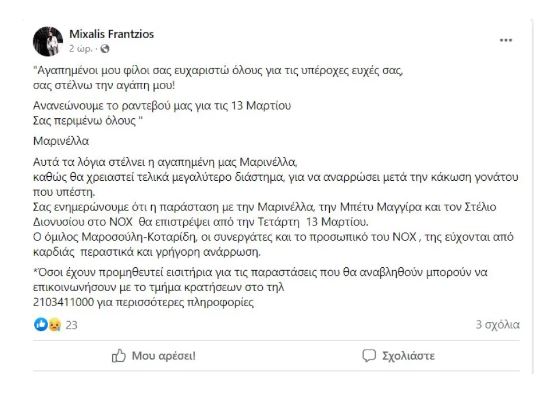Open the "2 ώρ." post timestamp
Screen dimensions: 553x404
tap(80, 49)
